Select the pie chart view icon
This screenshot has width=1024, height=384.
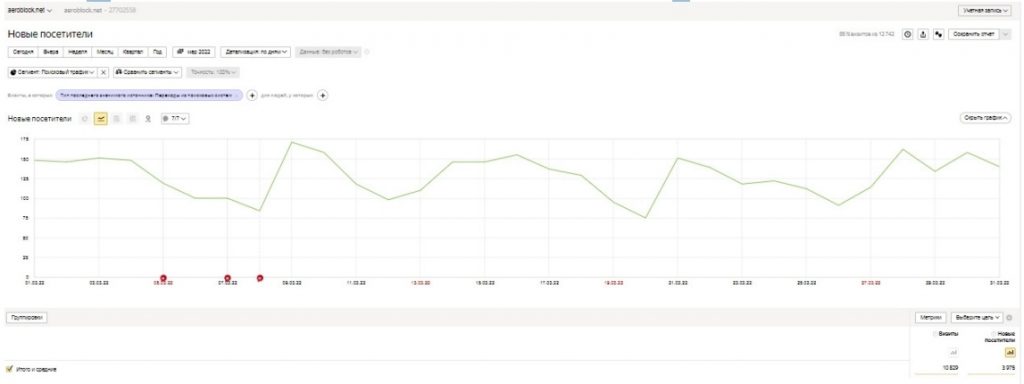pyautogui.click(x=85, y=119)
